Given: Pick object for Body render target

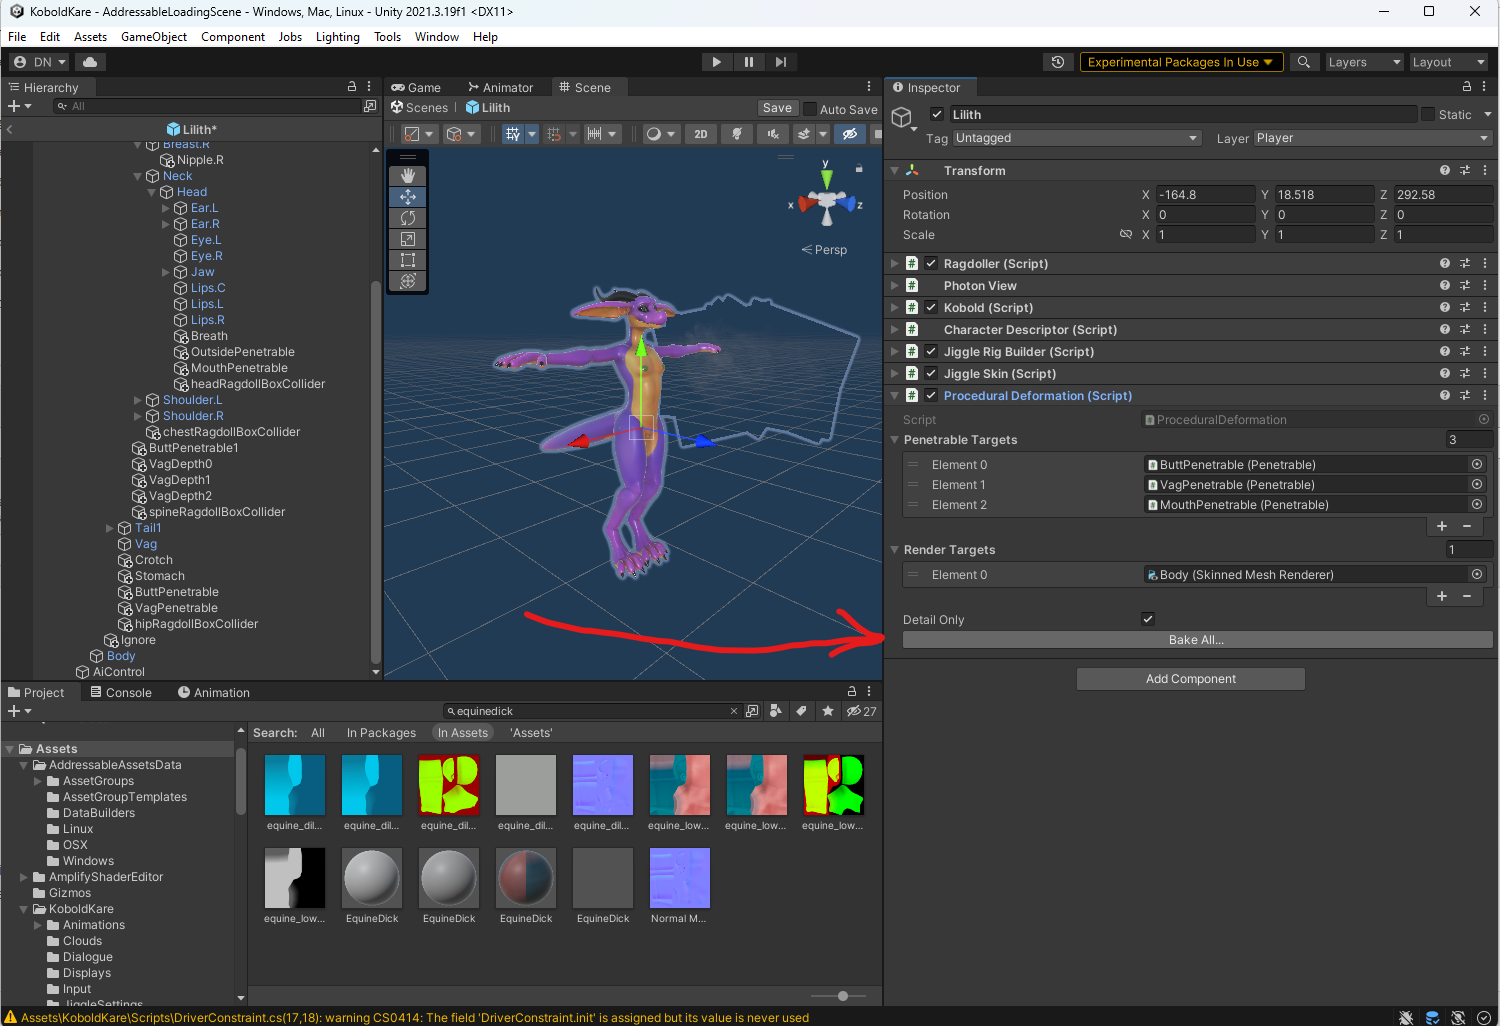Looking at the screenshot, I should (x=1477, y=575).
